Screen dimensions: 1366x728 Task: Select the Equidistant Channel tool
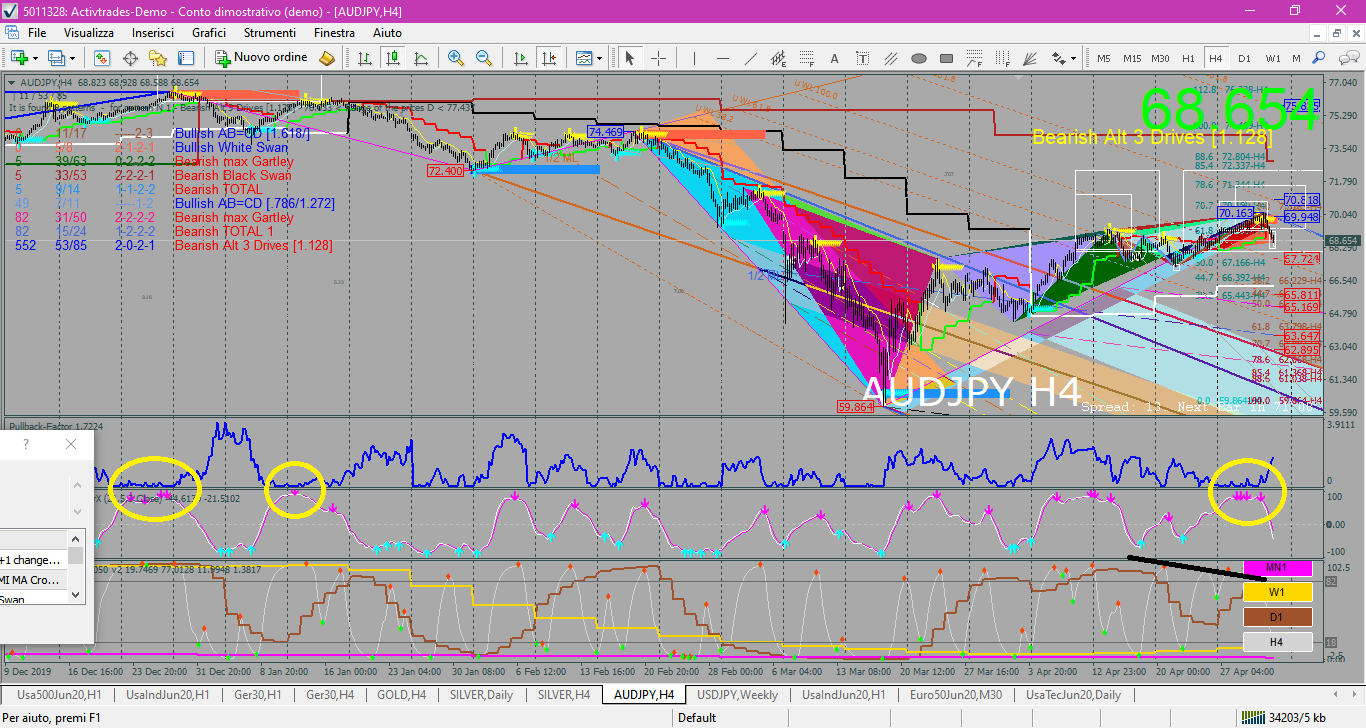(779, 58)
